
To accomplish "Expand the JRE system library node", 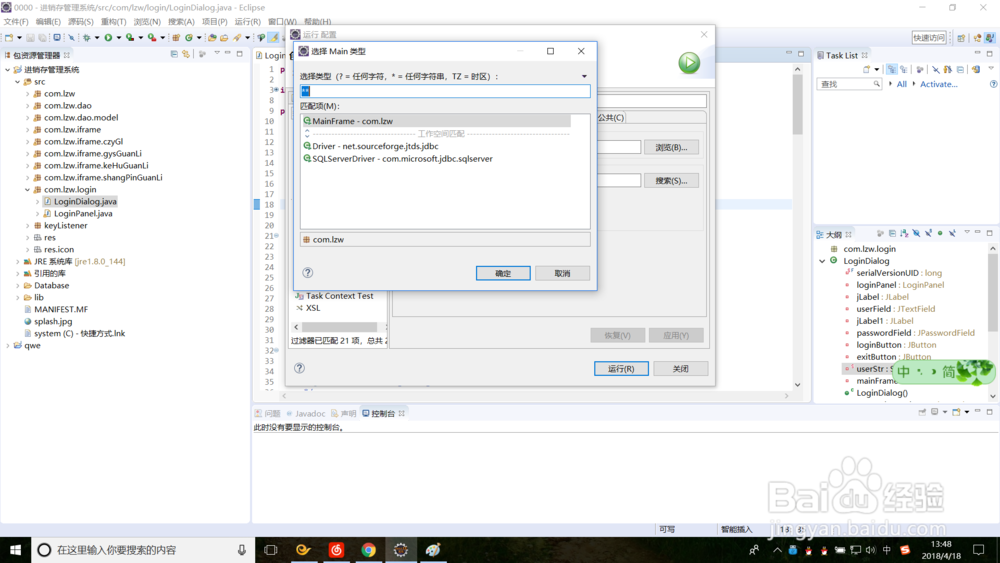I will tap(17, 261).
